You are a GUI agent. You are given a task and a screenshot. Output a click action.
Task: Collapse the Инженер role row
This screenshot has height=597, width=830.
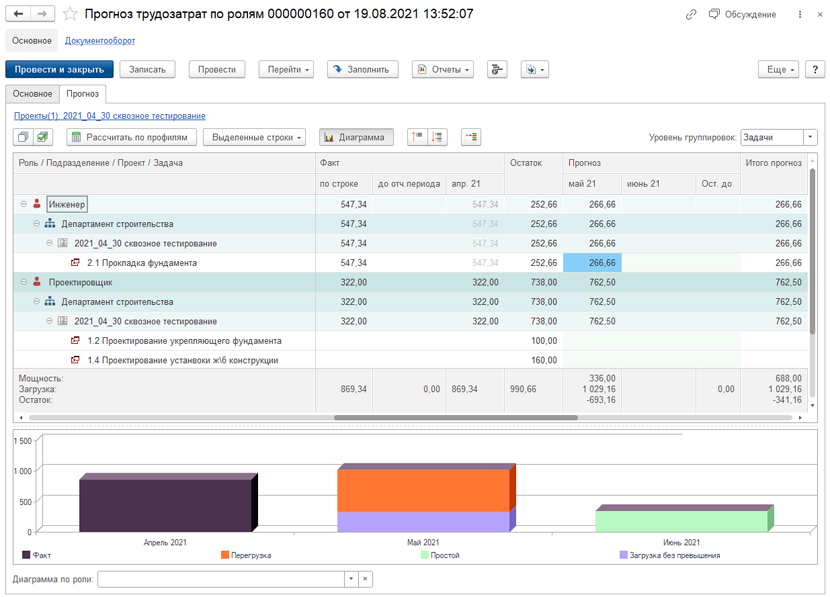24,204
